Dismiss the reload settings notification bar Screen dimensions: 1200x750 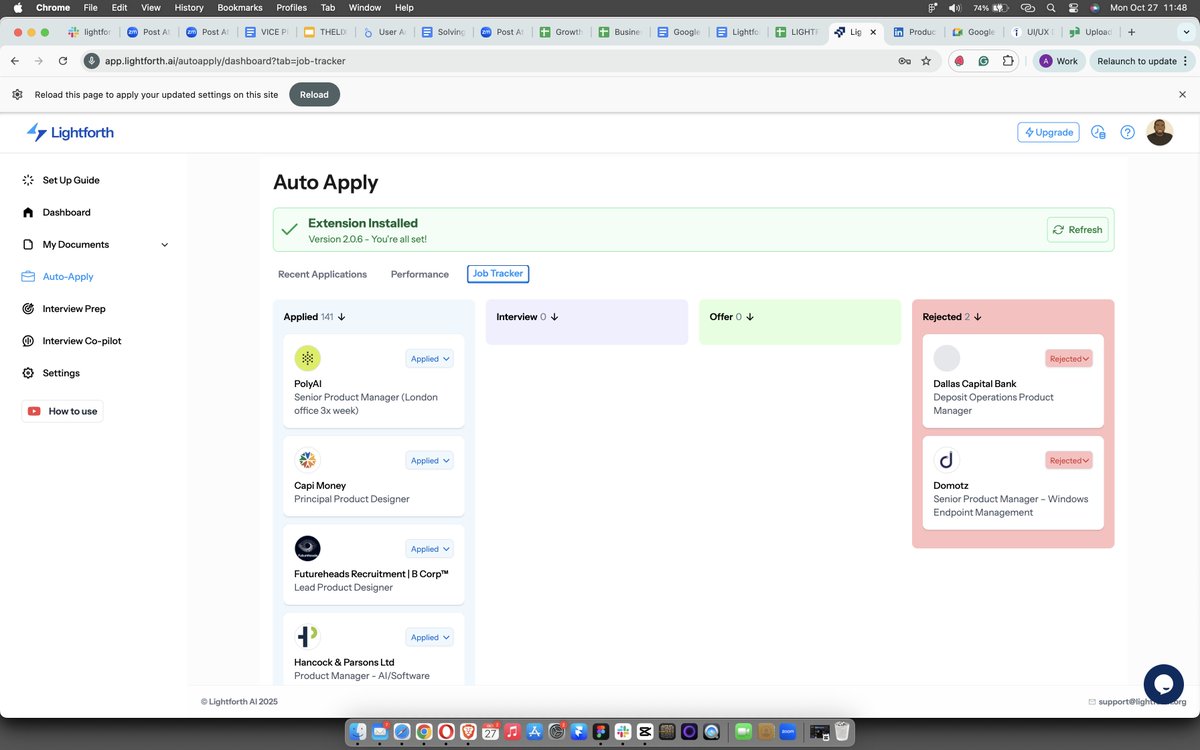click(x=1182, y=95)
